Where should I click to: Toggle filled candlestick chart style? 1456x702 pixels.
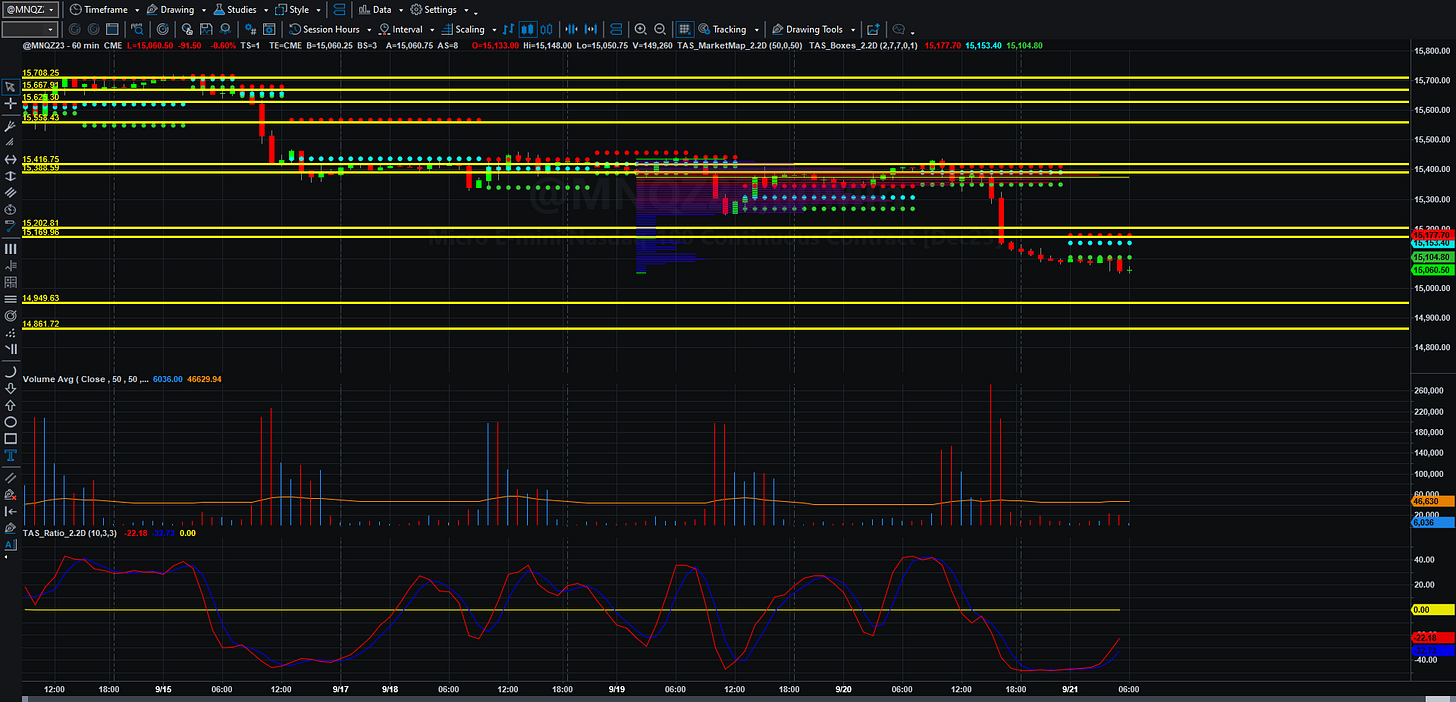529,29
